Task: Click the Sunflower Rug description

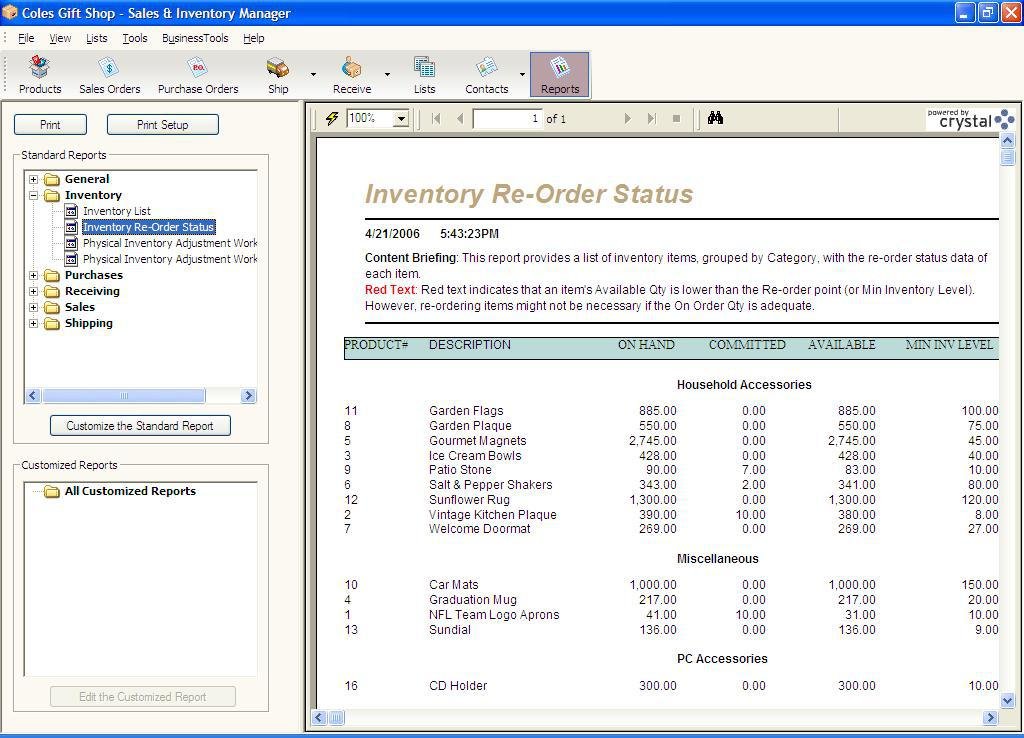Action: click(470, 500)
